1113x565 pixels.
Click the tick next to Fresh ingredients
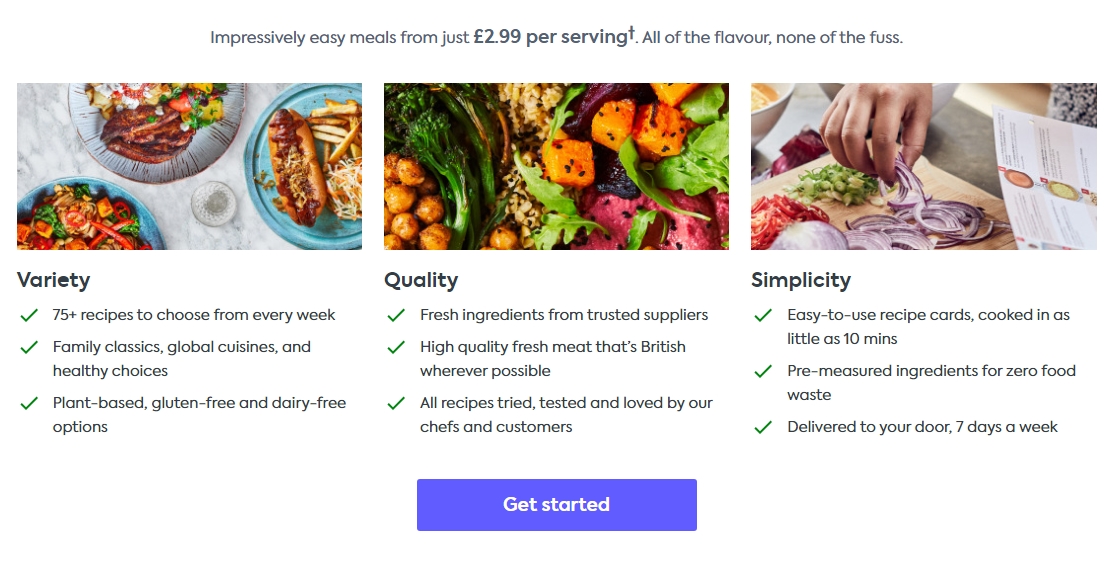396,315
